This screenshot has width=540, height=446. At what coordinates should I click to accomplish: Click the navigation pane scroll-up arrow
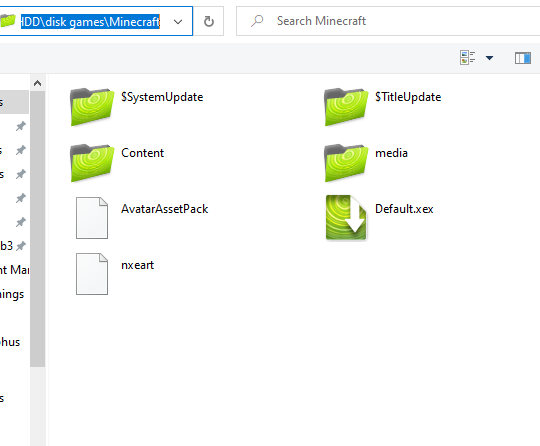pyautogui.click(x=38, y=83)
